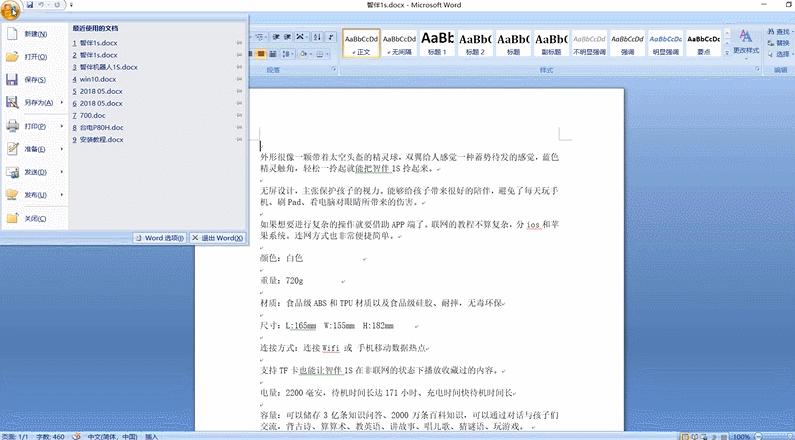This screenshot has height=440, width=795.
Task: Open the Customize Quick Access Toolbar arrow
Action: [71, 5]
